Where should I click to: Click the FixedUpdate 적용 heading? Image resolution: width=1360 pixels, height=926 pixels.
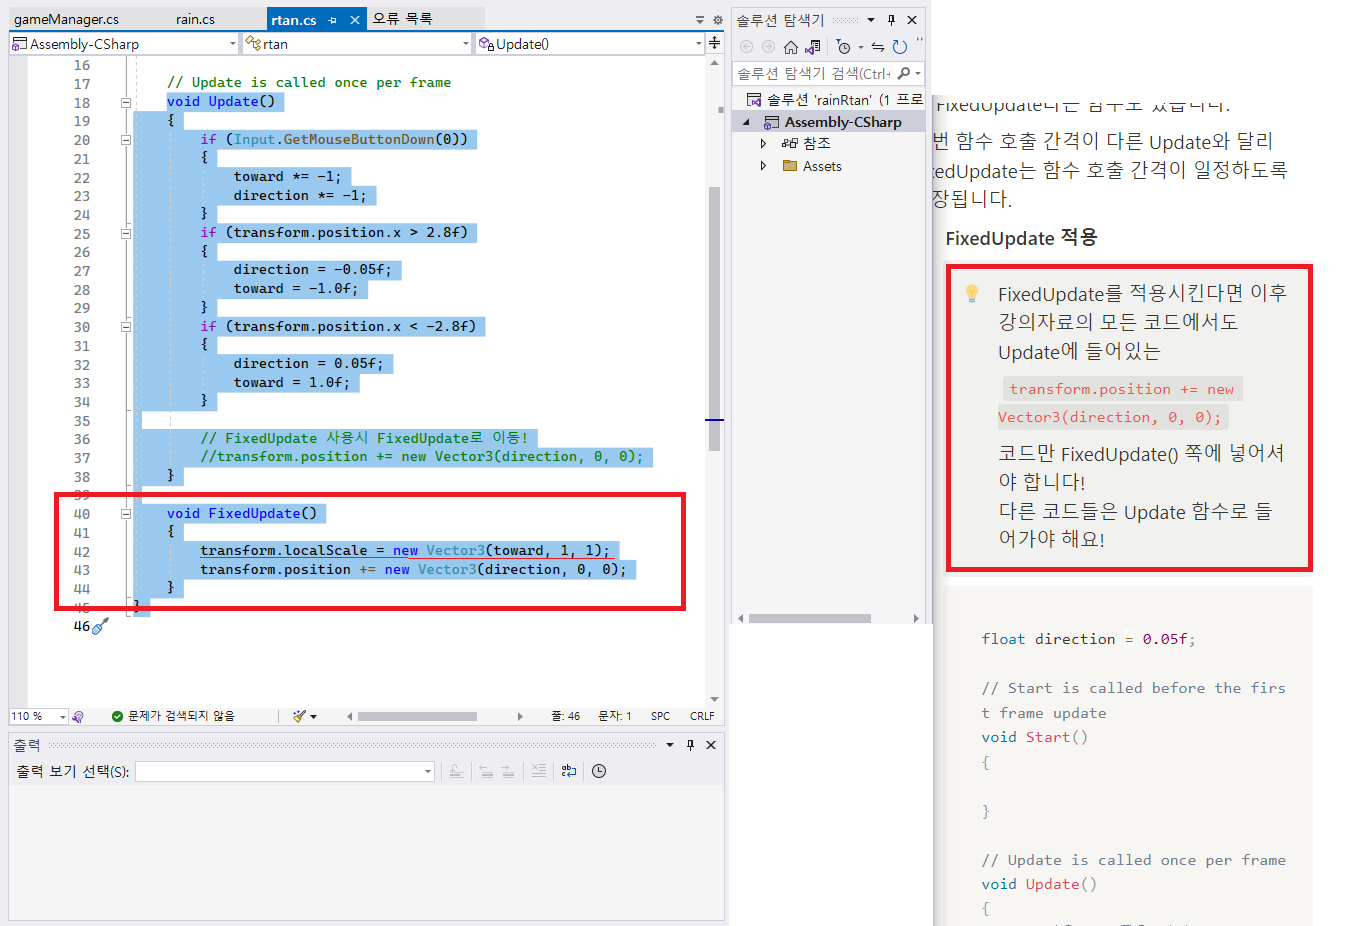tap(1021, 238)
